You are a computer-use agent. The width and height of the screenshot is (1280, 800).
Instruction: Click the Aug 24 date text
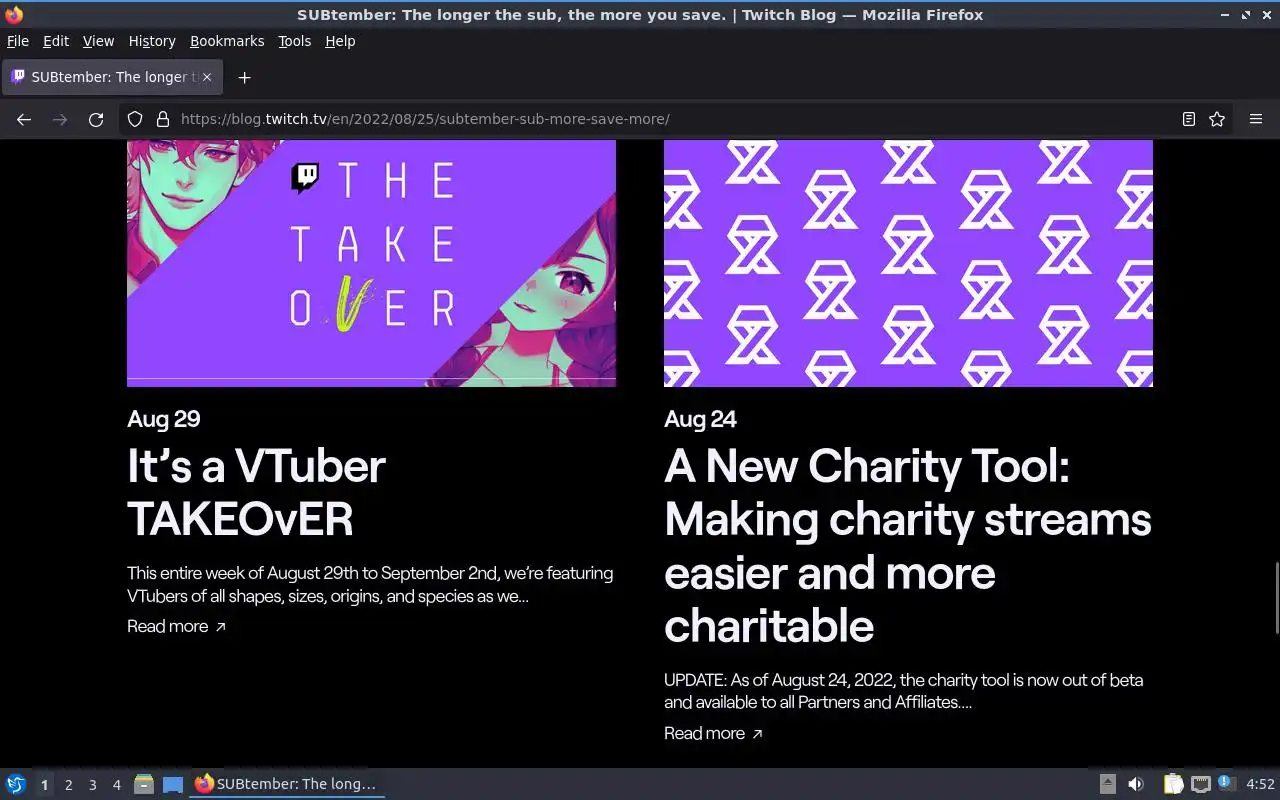click(x=700, y=419)
